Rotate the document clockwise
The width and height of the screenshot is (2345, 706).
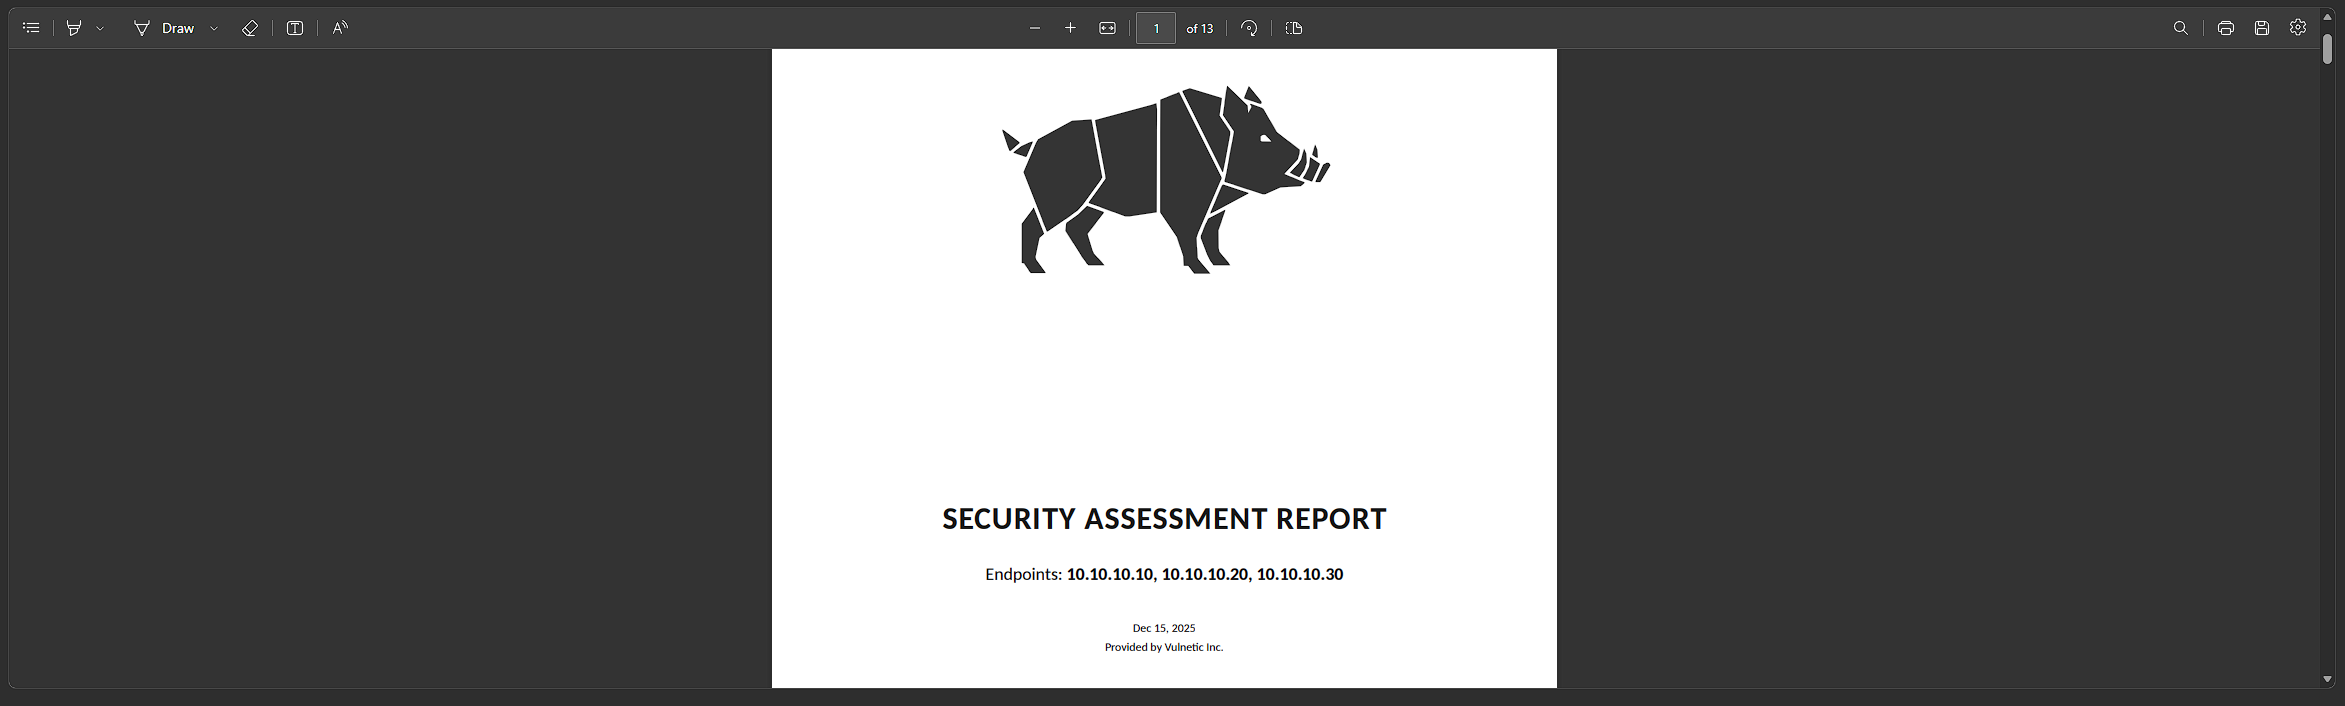pyautogui.click(x=1249, y=28)
